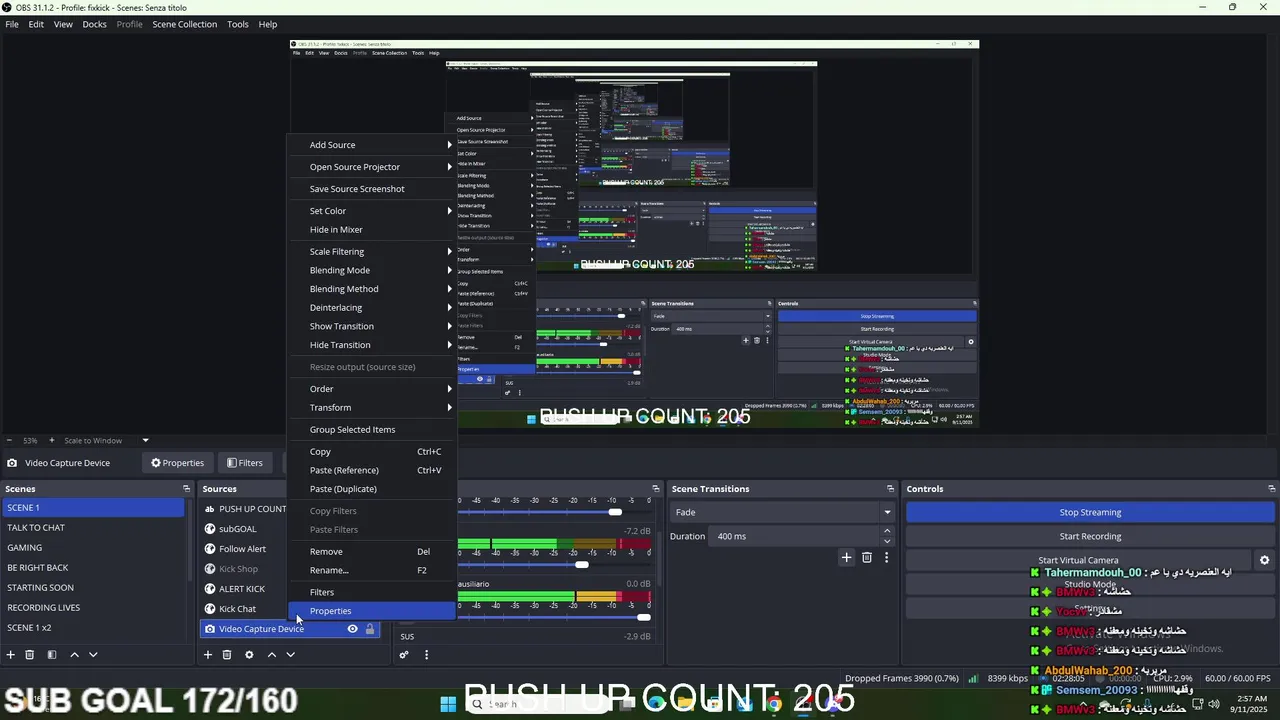Image resolution: width=1280 pixels, height=720 pixels.
Task: Open source properties gear in Sources toolbar
Action: tap(249, 655)
